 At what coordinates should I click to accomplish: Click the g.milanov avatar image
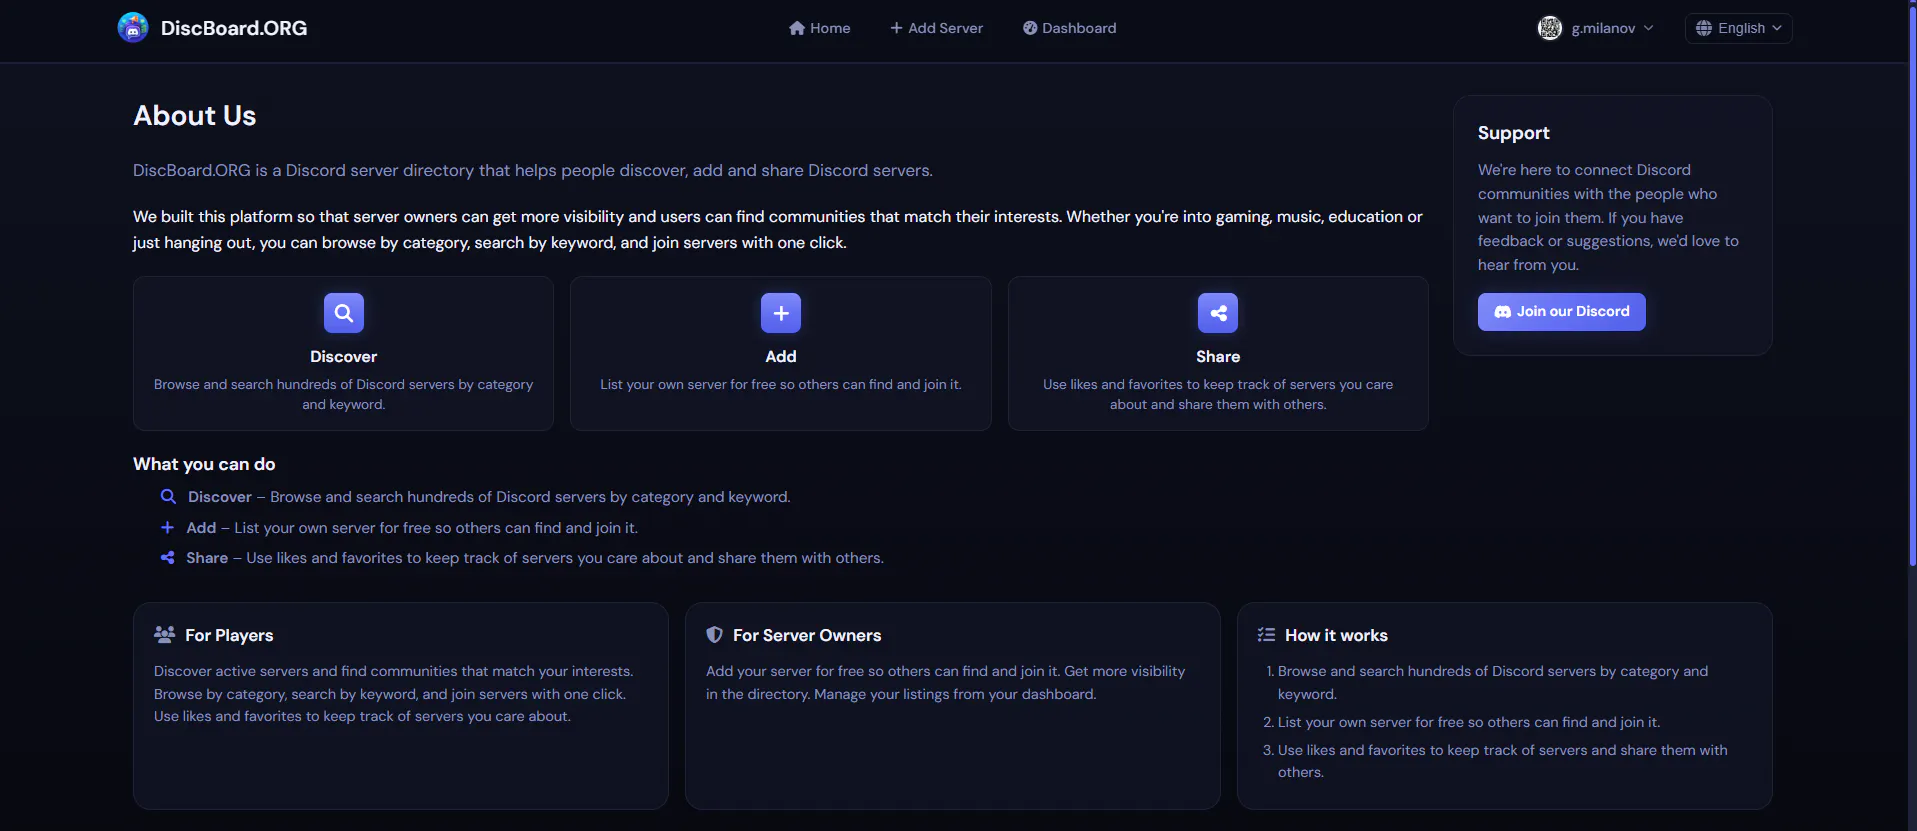pyautogui.click(x=1550, y=28)
